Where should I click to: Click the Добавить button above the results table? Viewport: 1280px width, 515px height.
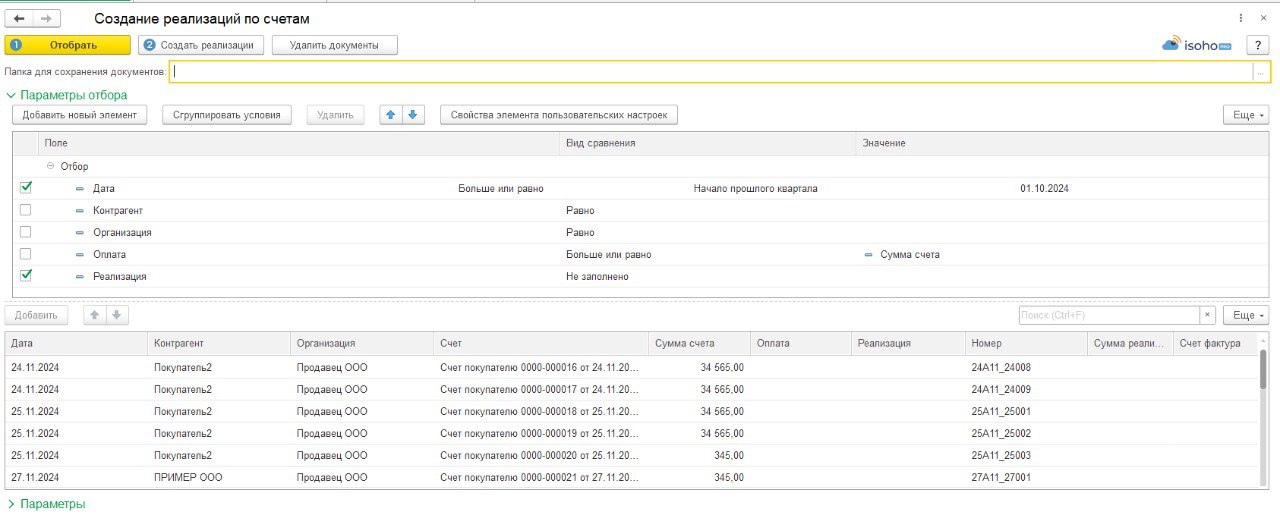36,315
